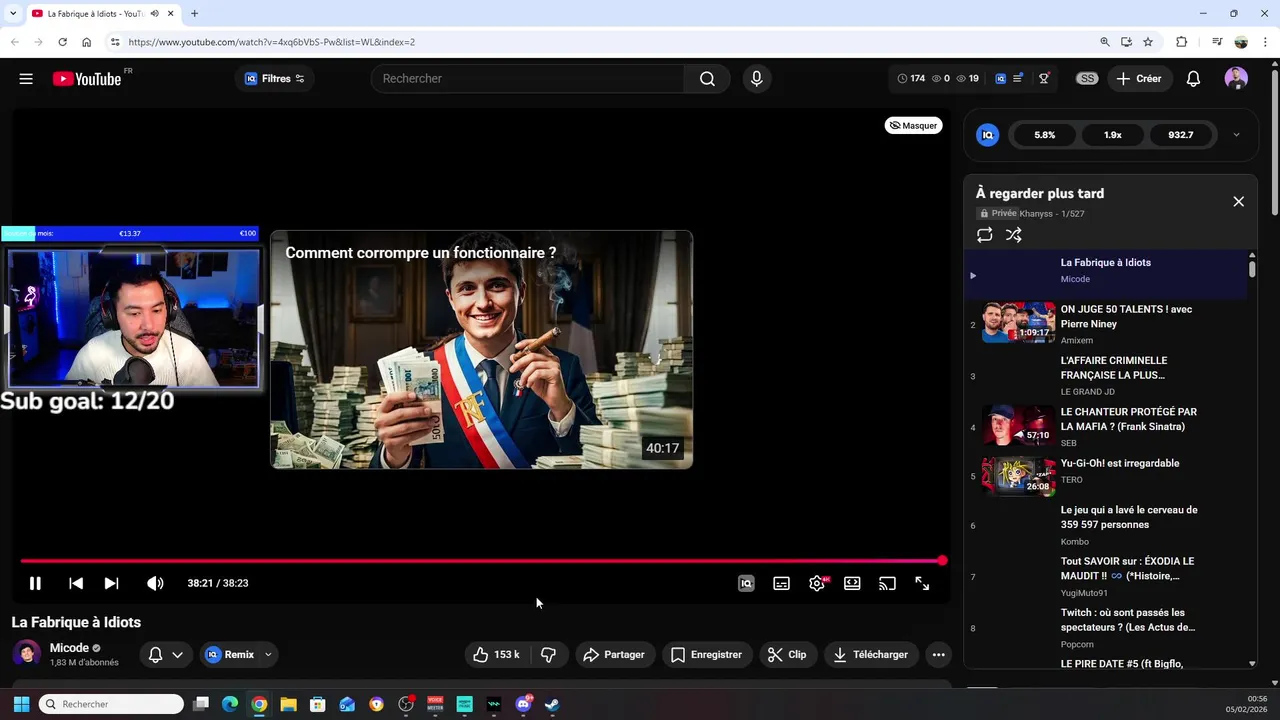Image resolution: width=1280 pixels, height=720 pixels.
Task: Open the YouTube hamburger guide menu
Action: tap(26, 79)
